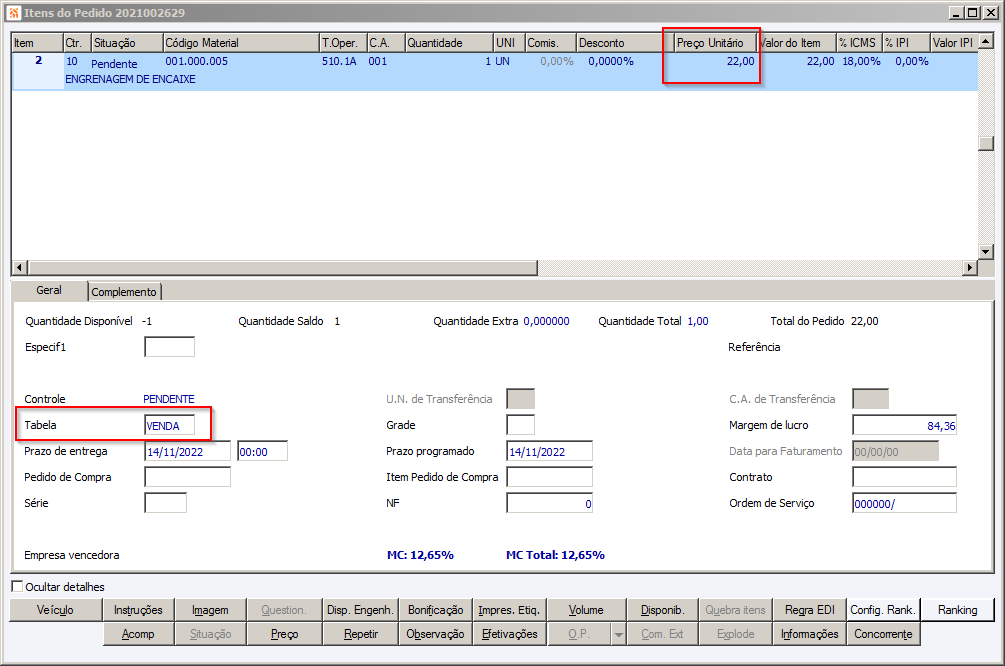Open Observação
The image size is (1005, 666).
tap(435, 635)
